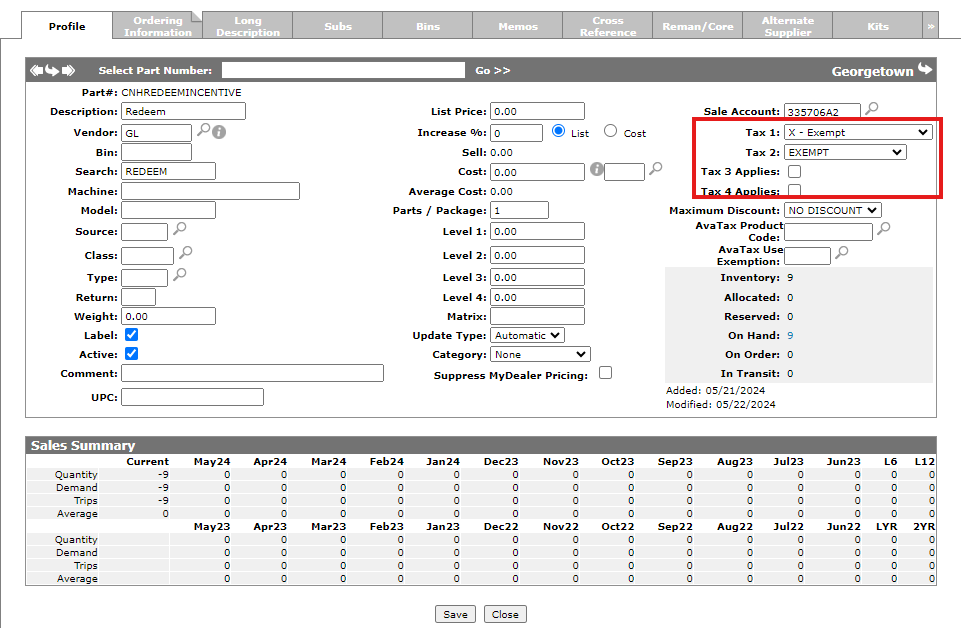This screenshot has height=628, width=961.
Task: Open the Cross Reference tab
Action: 607,26
